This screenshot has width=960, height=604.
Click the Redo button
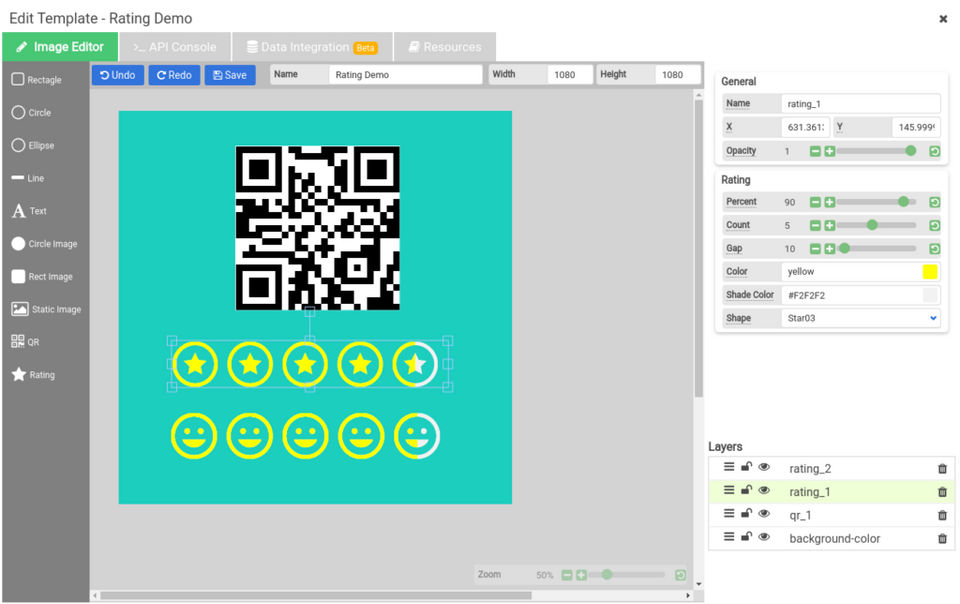click(174, 75)
